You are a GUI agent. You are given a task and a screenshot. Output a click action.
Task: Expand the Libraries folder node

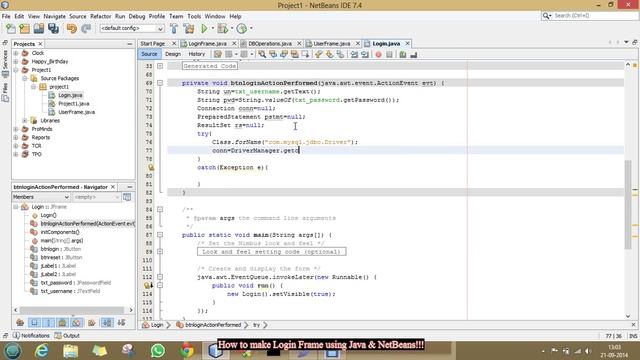click(25, 121)
